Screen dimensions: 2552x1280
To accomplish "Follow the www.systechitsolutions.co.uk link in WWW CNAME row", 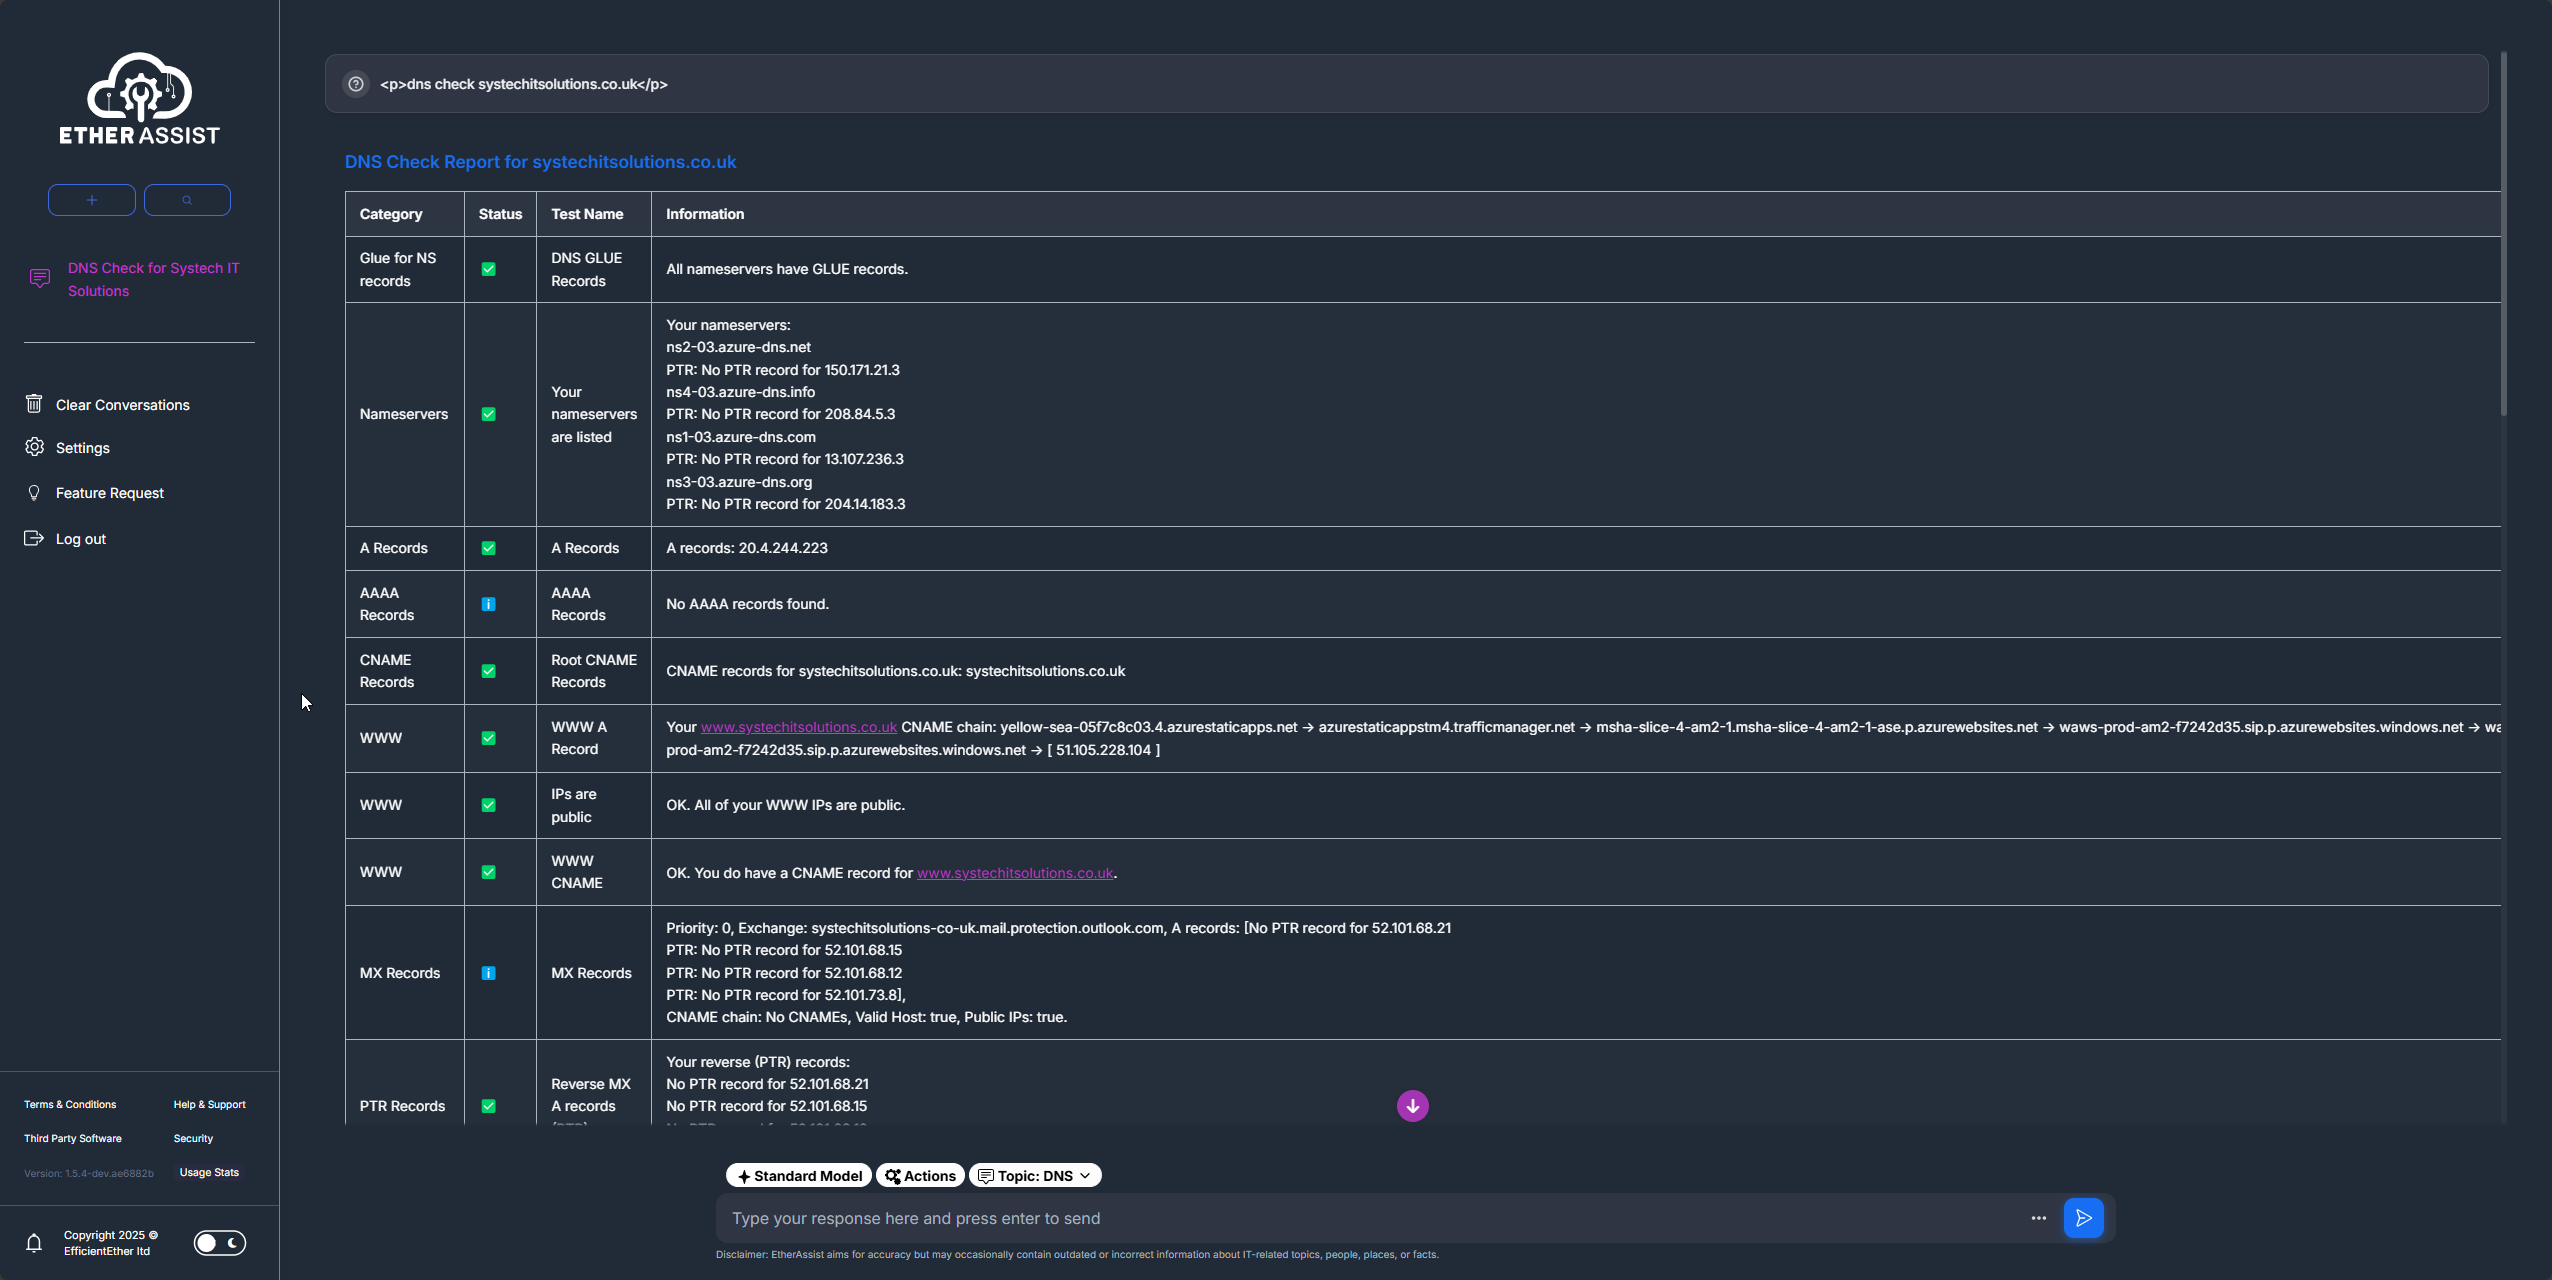I will [x=1015, y=873].
